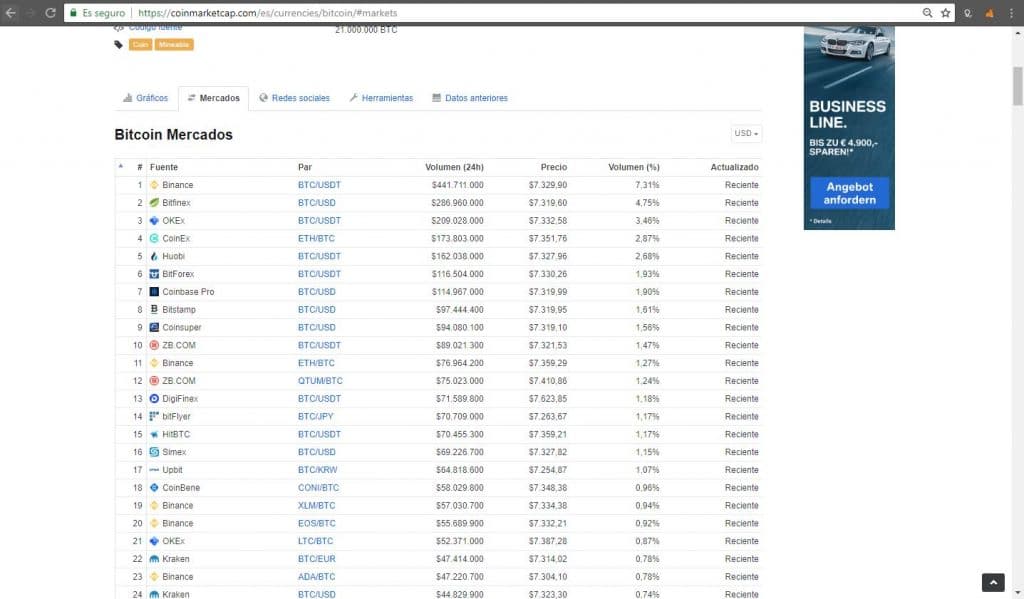
Task: Sort by Fuente column header
Action: [164, 167]
